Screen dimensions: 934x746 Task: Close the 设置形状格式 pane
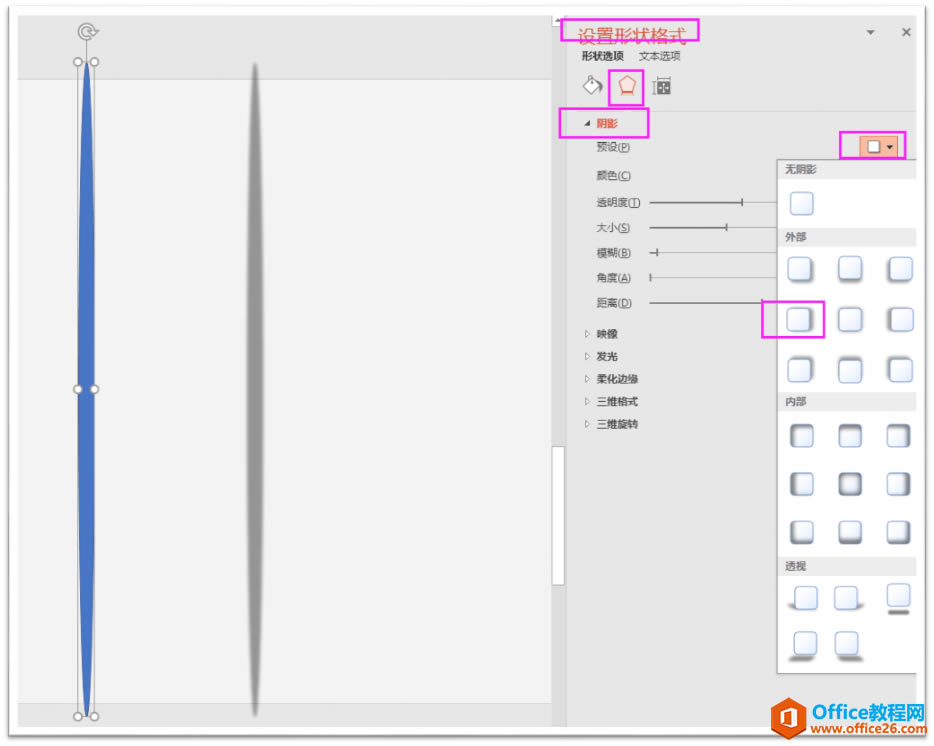pos(906,32)
